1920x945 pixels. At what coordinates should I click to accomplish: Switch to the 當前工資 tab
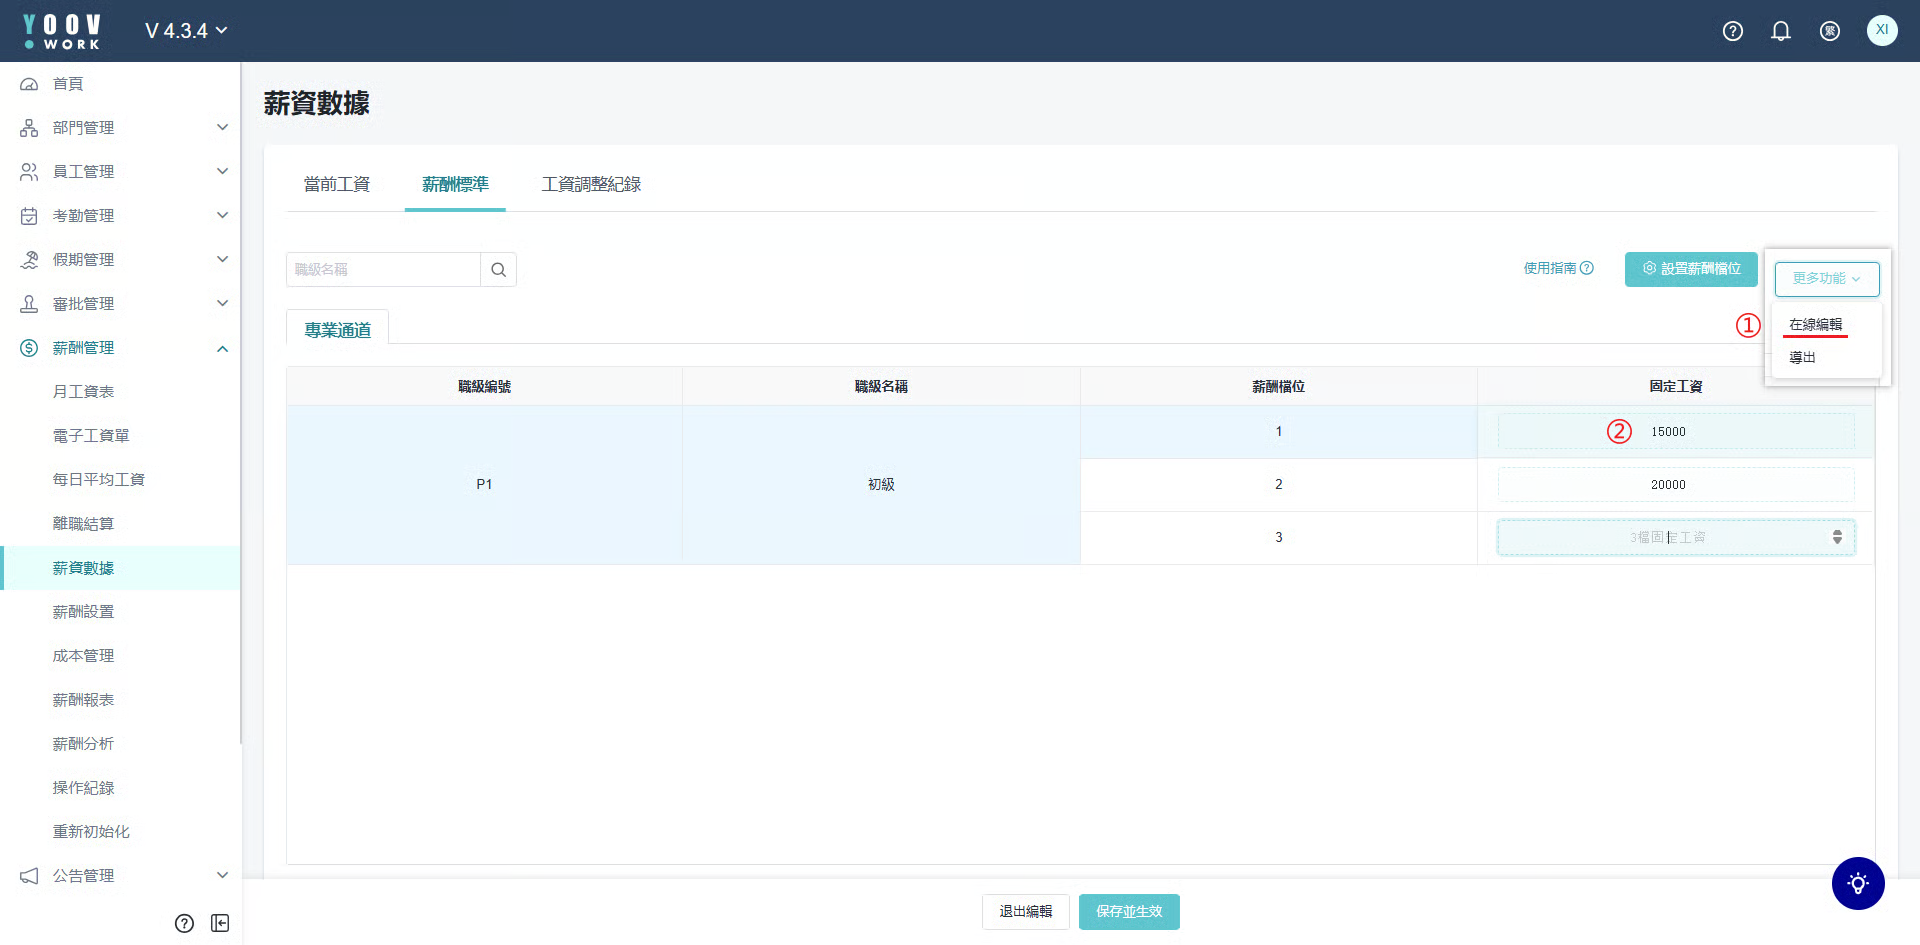tap(337, 185)
